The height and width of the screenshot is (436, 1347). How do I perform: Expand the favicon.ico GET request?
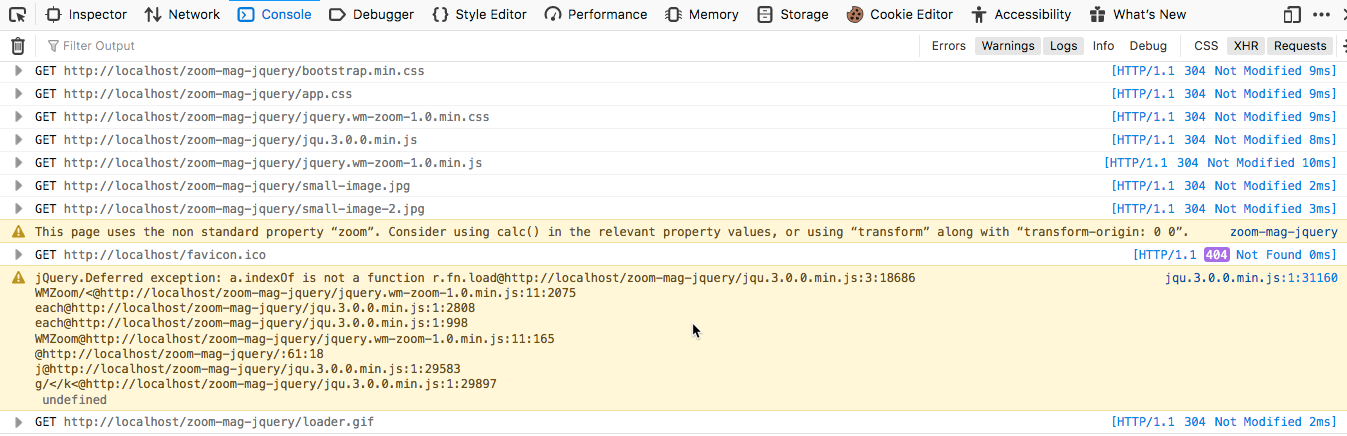click(17, 255)
